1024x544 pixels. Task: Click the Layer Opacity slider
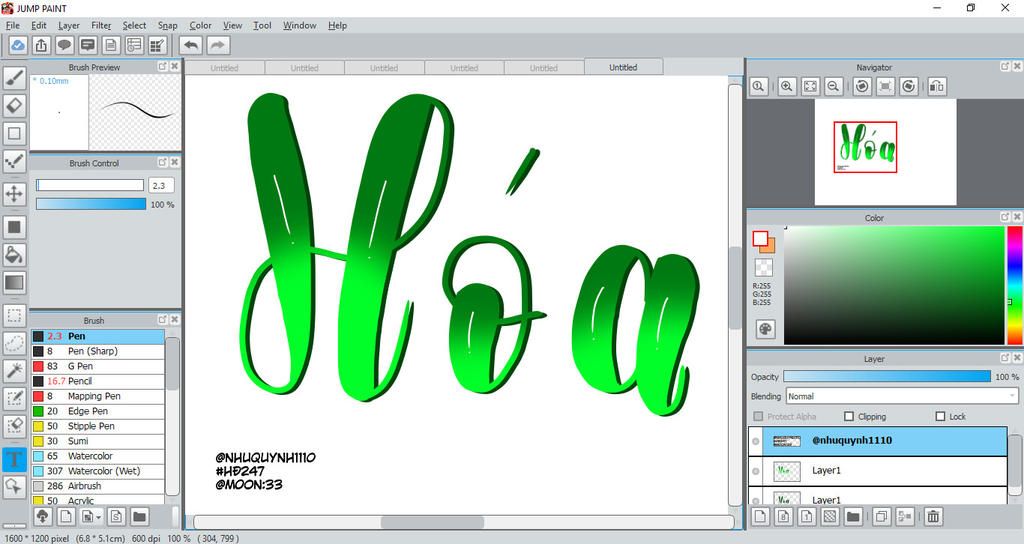coord(887,377)
